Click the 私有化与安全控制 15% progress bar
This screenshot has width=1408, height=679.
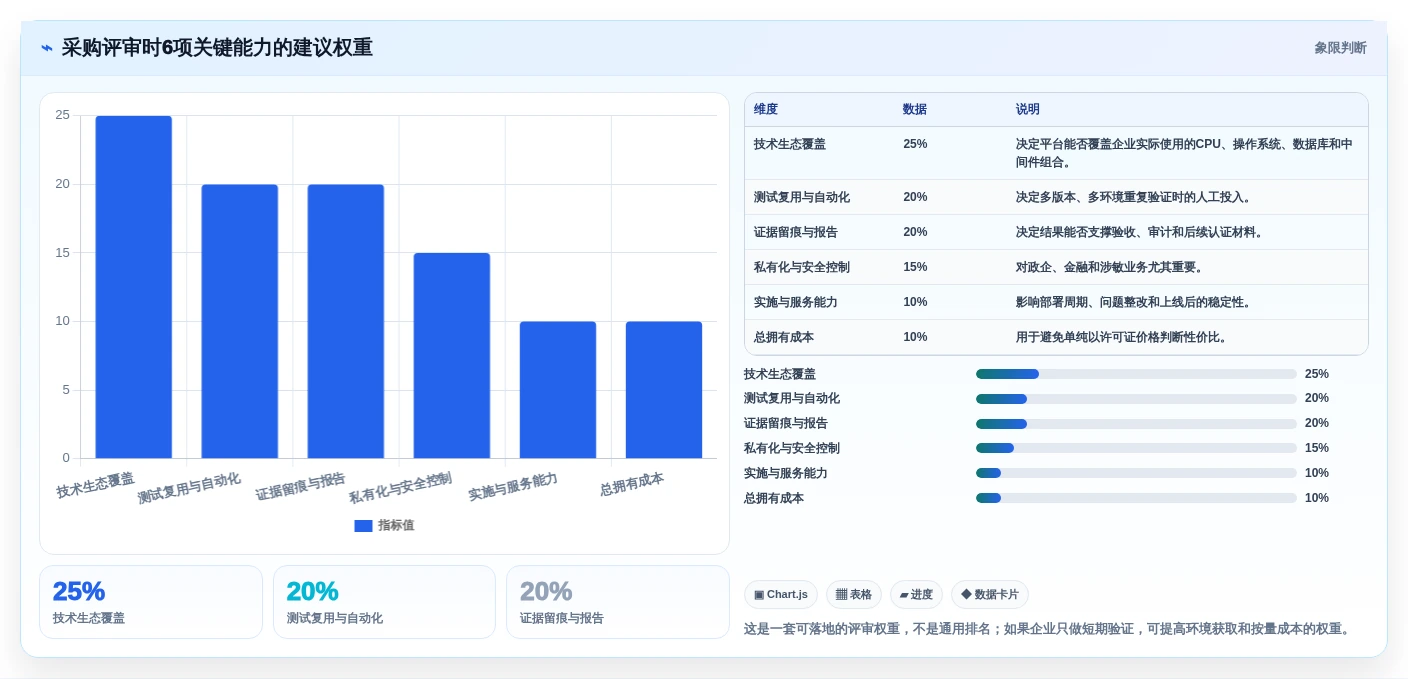[1136, 448]
